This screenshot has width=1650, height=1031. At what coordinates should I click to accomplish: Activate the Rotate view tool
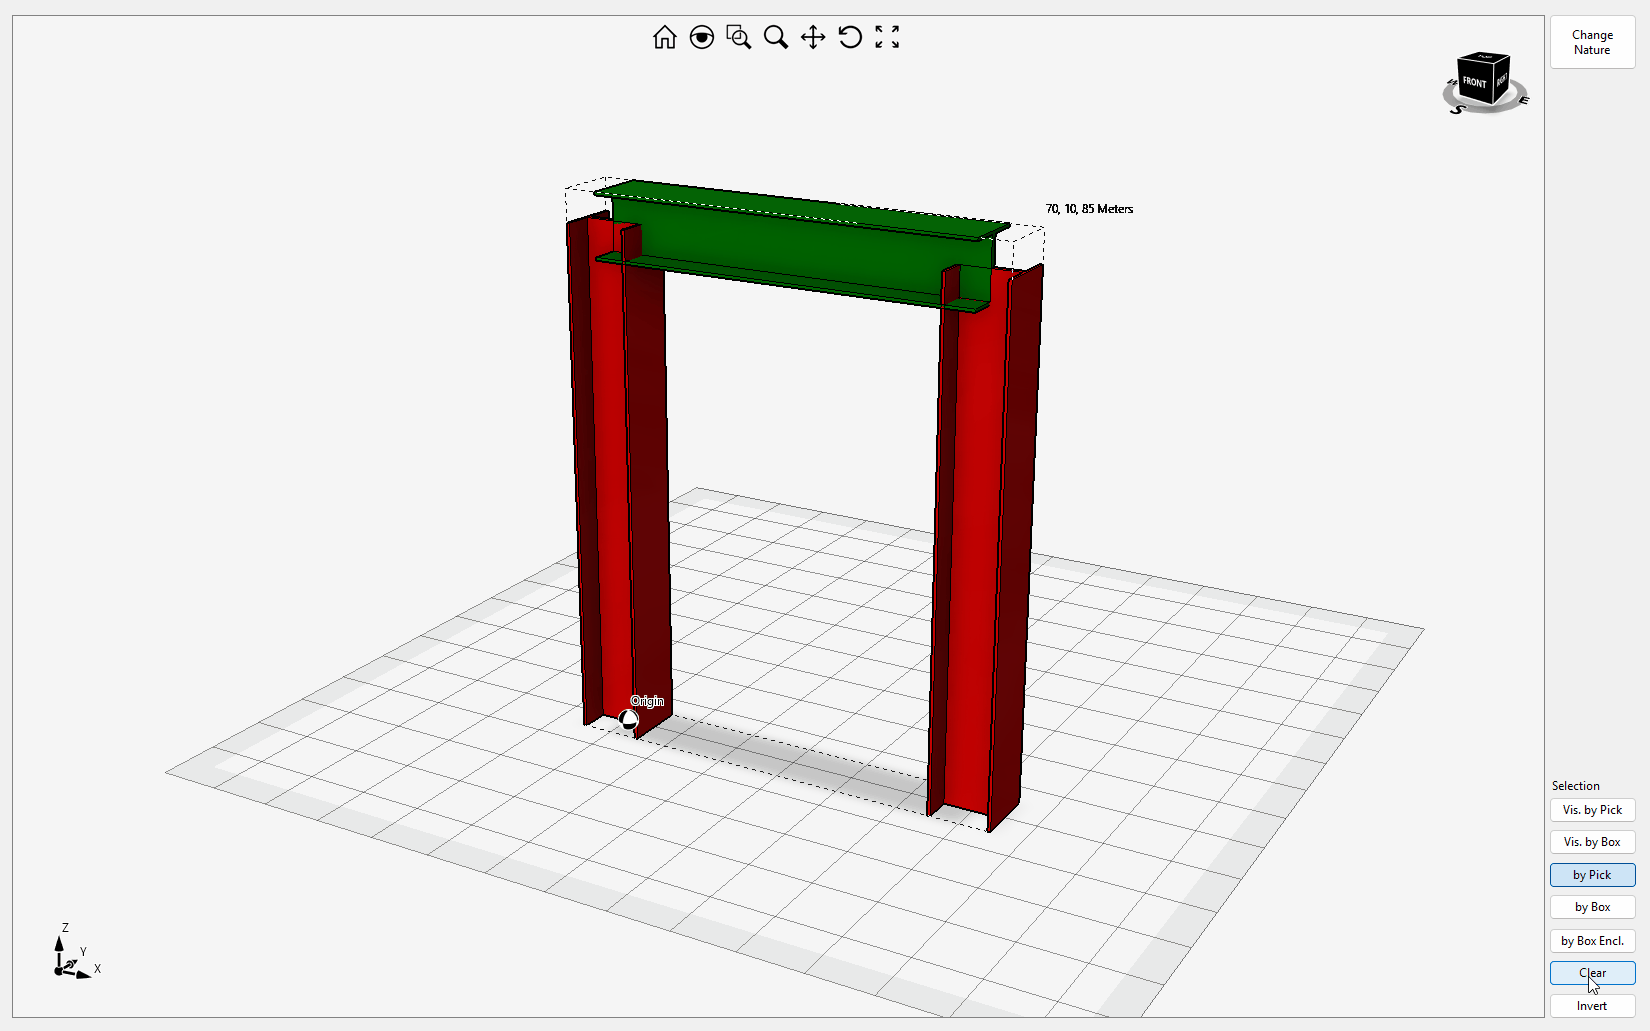click(850, 38)
